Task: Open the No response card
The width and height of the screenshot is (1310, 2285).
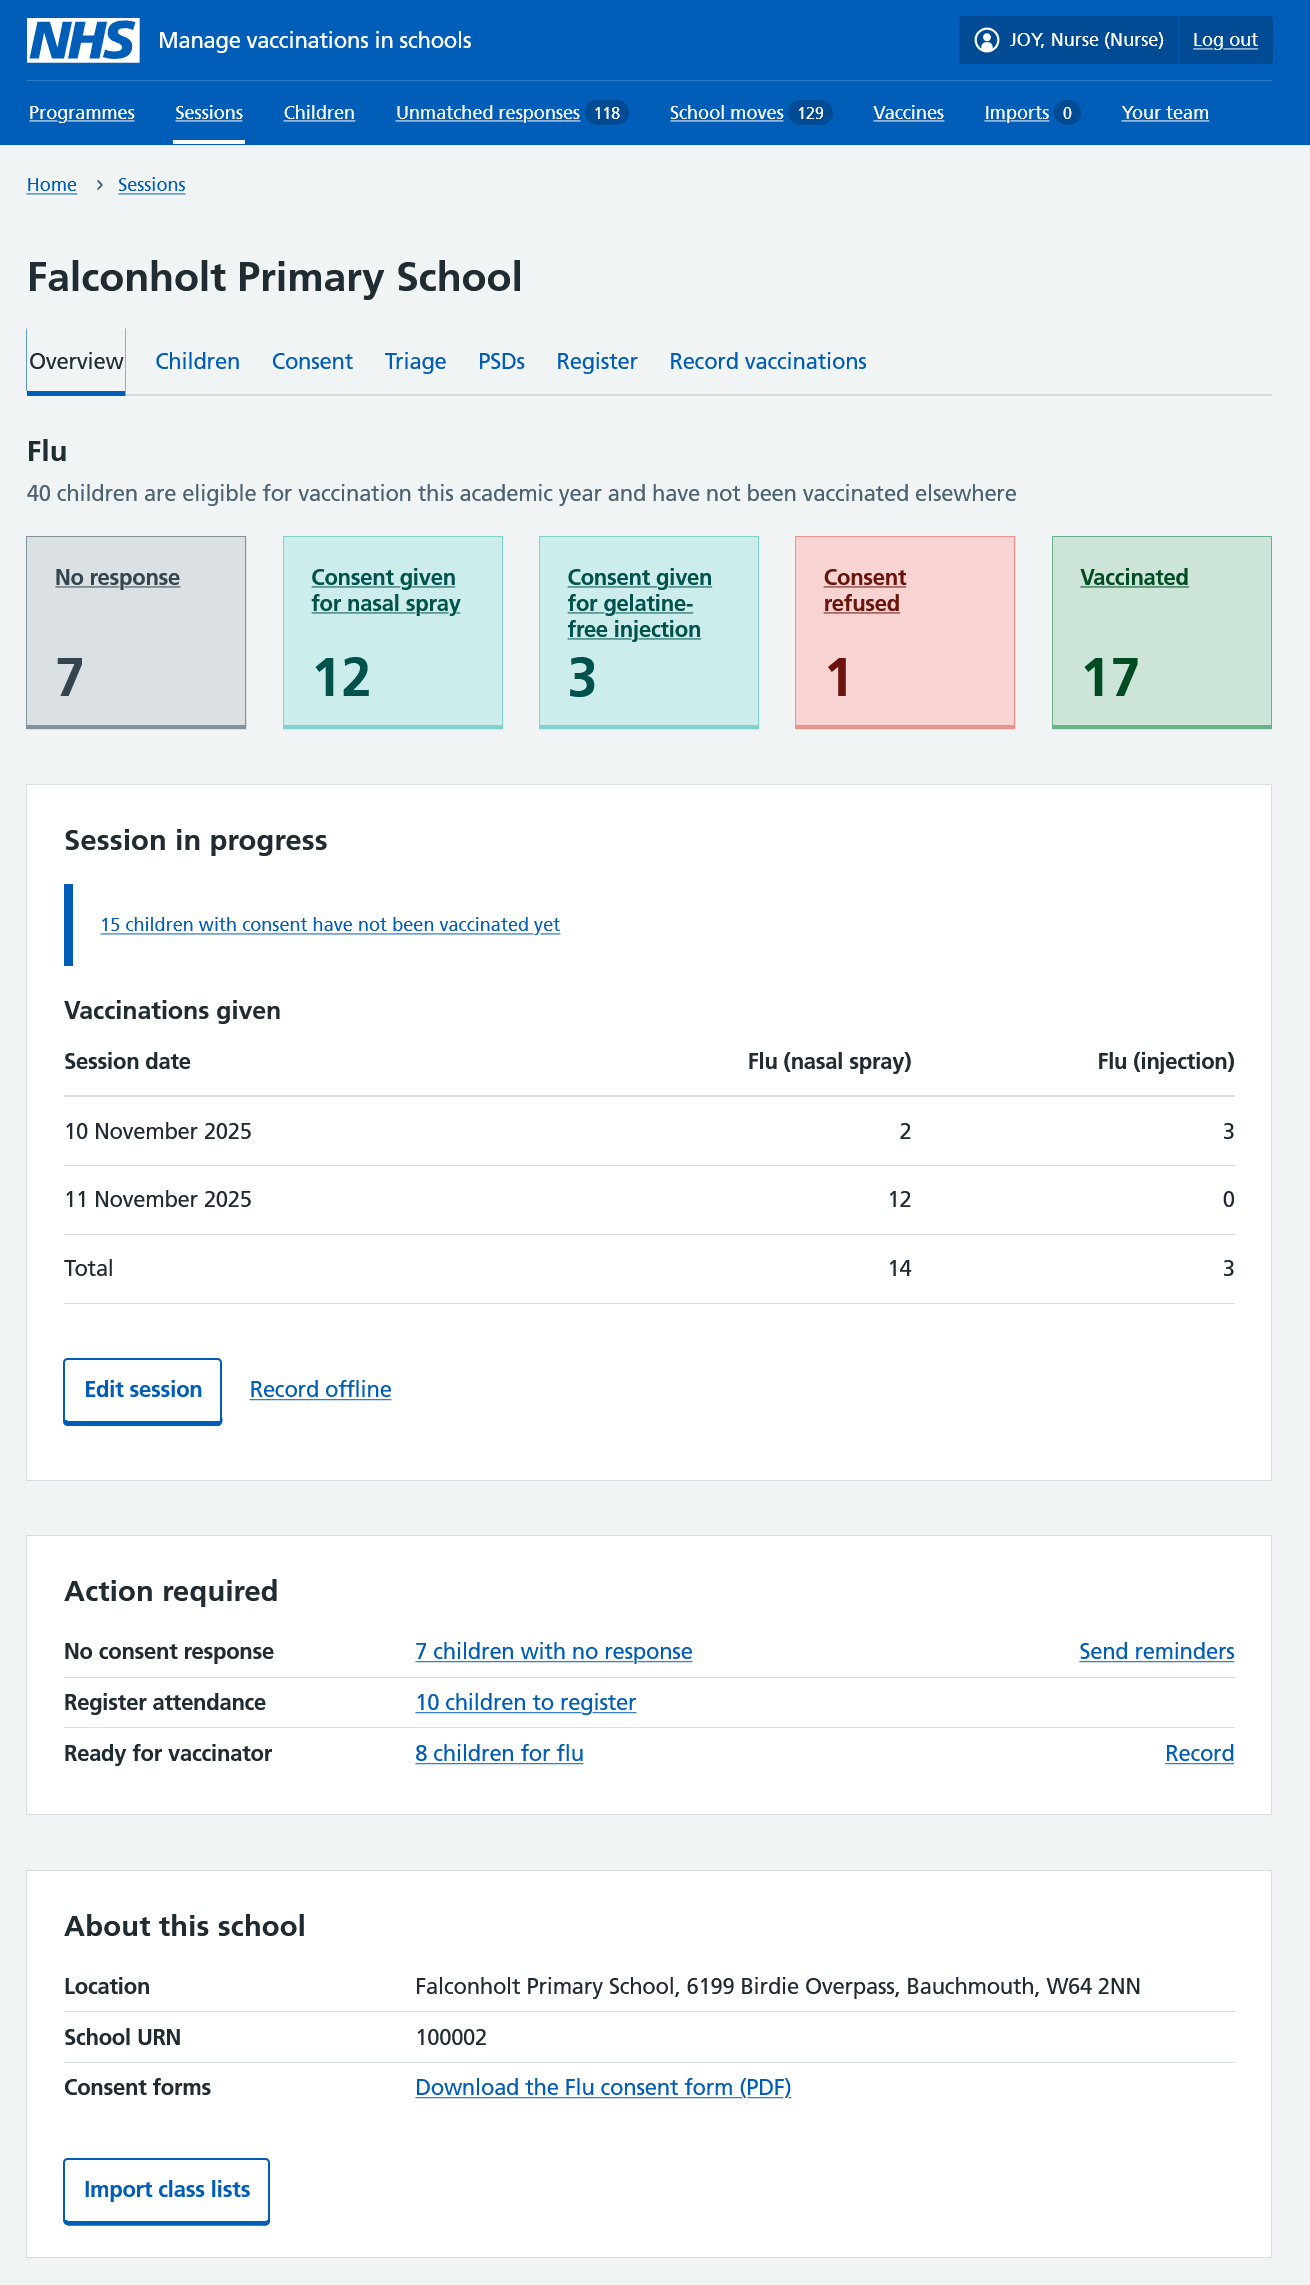Action: tap(136, 632)
